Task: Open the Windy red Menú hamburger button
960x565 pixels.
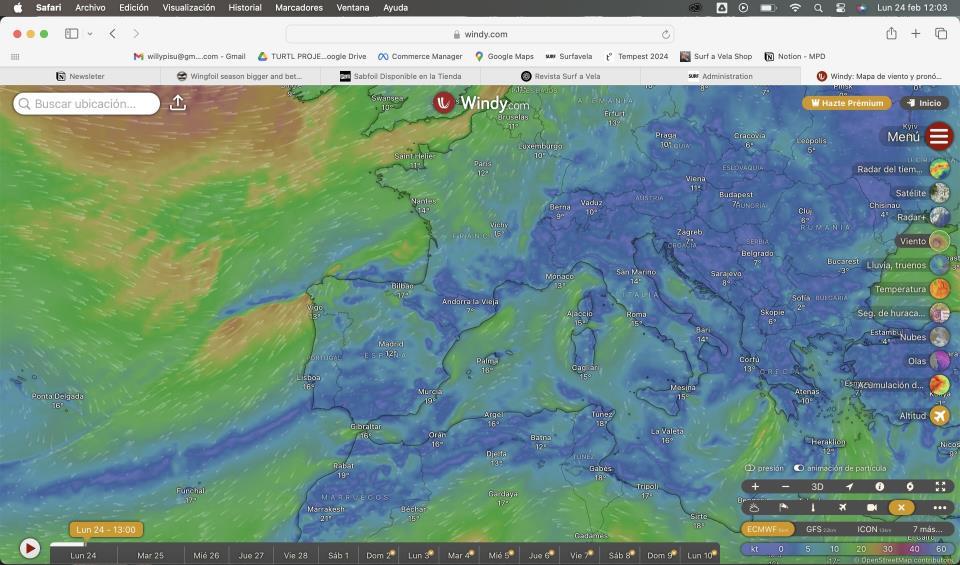Action: 939,136
